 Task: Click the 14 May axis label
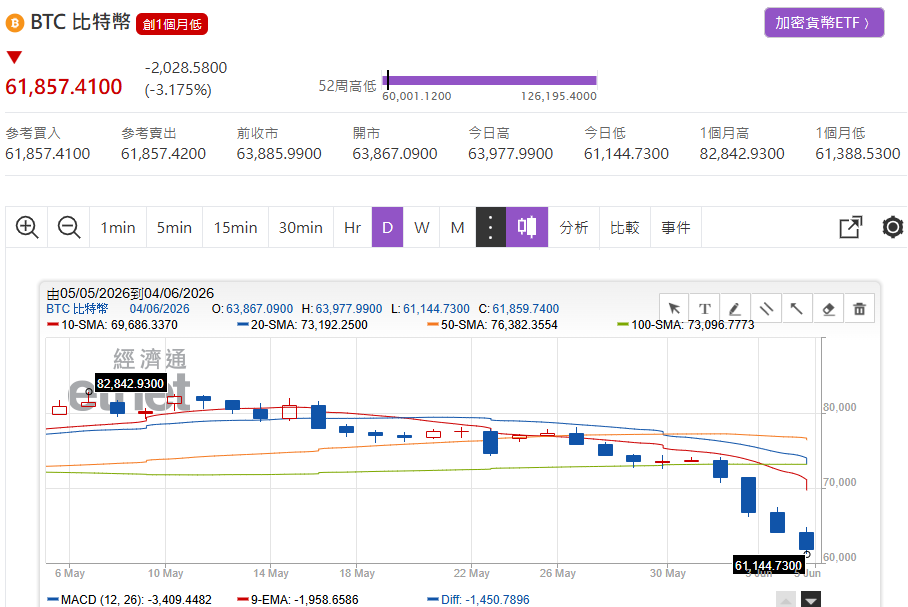(271, 573)
